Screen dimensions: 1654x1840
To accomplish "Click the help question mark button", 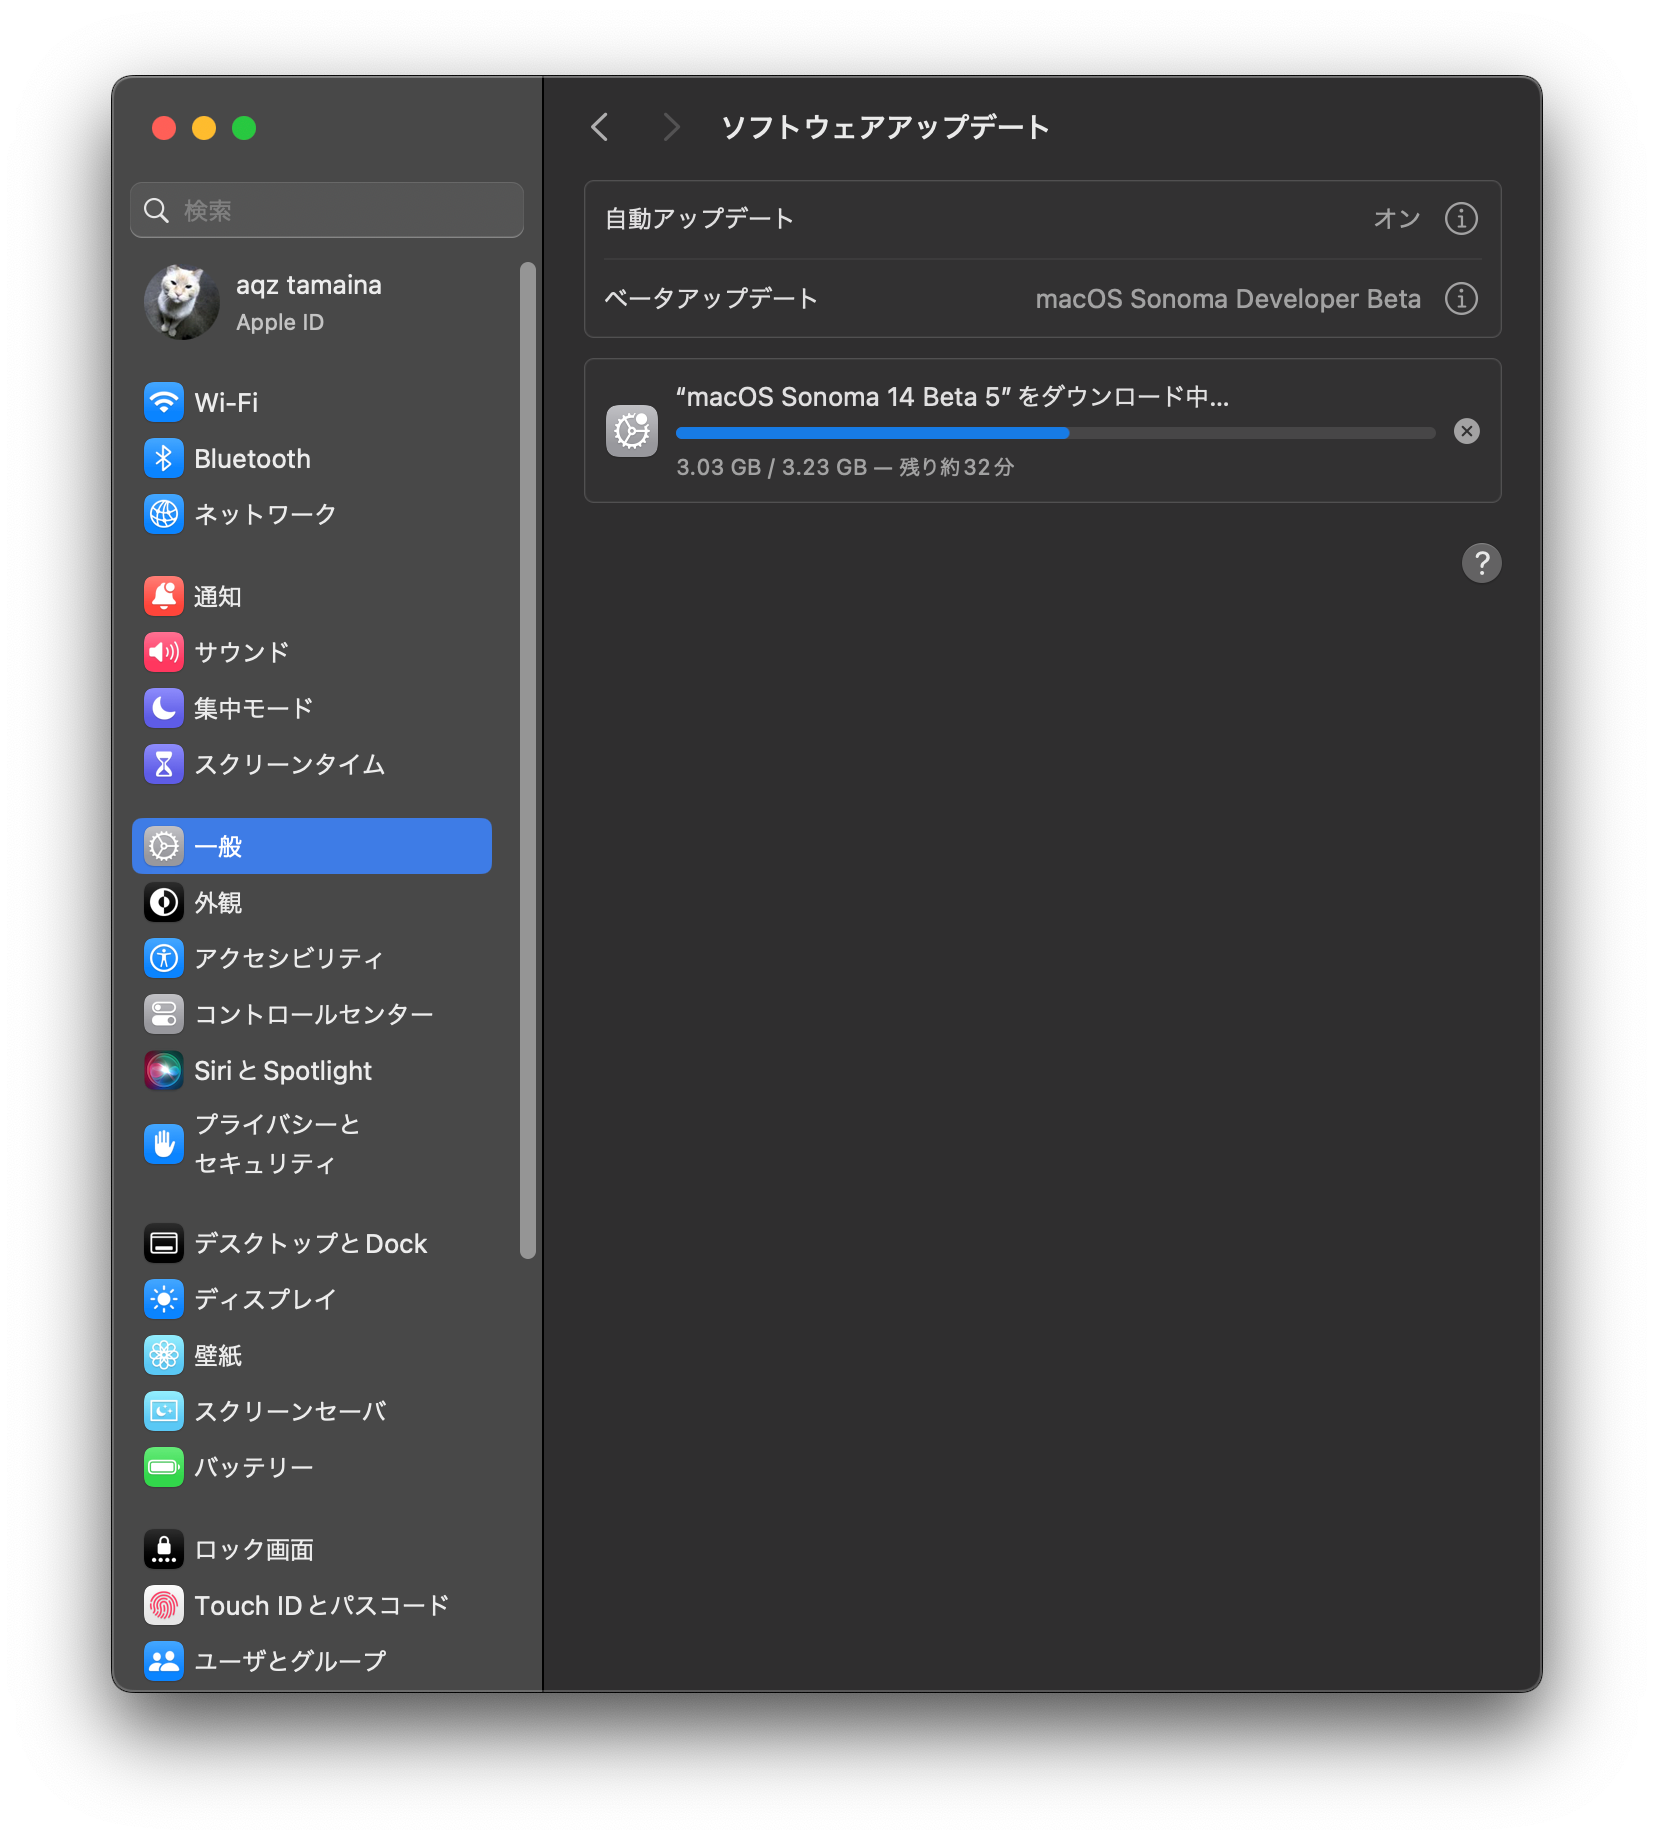I will [1481, 563].
